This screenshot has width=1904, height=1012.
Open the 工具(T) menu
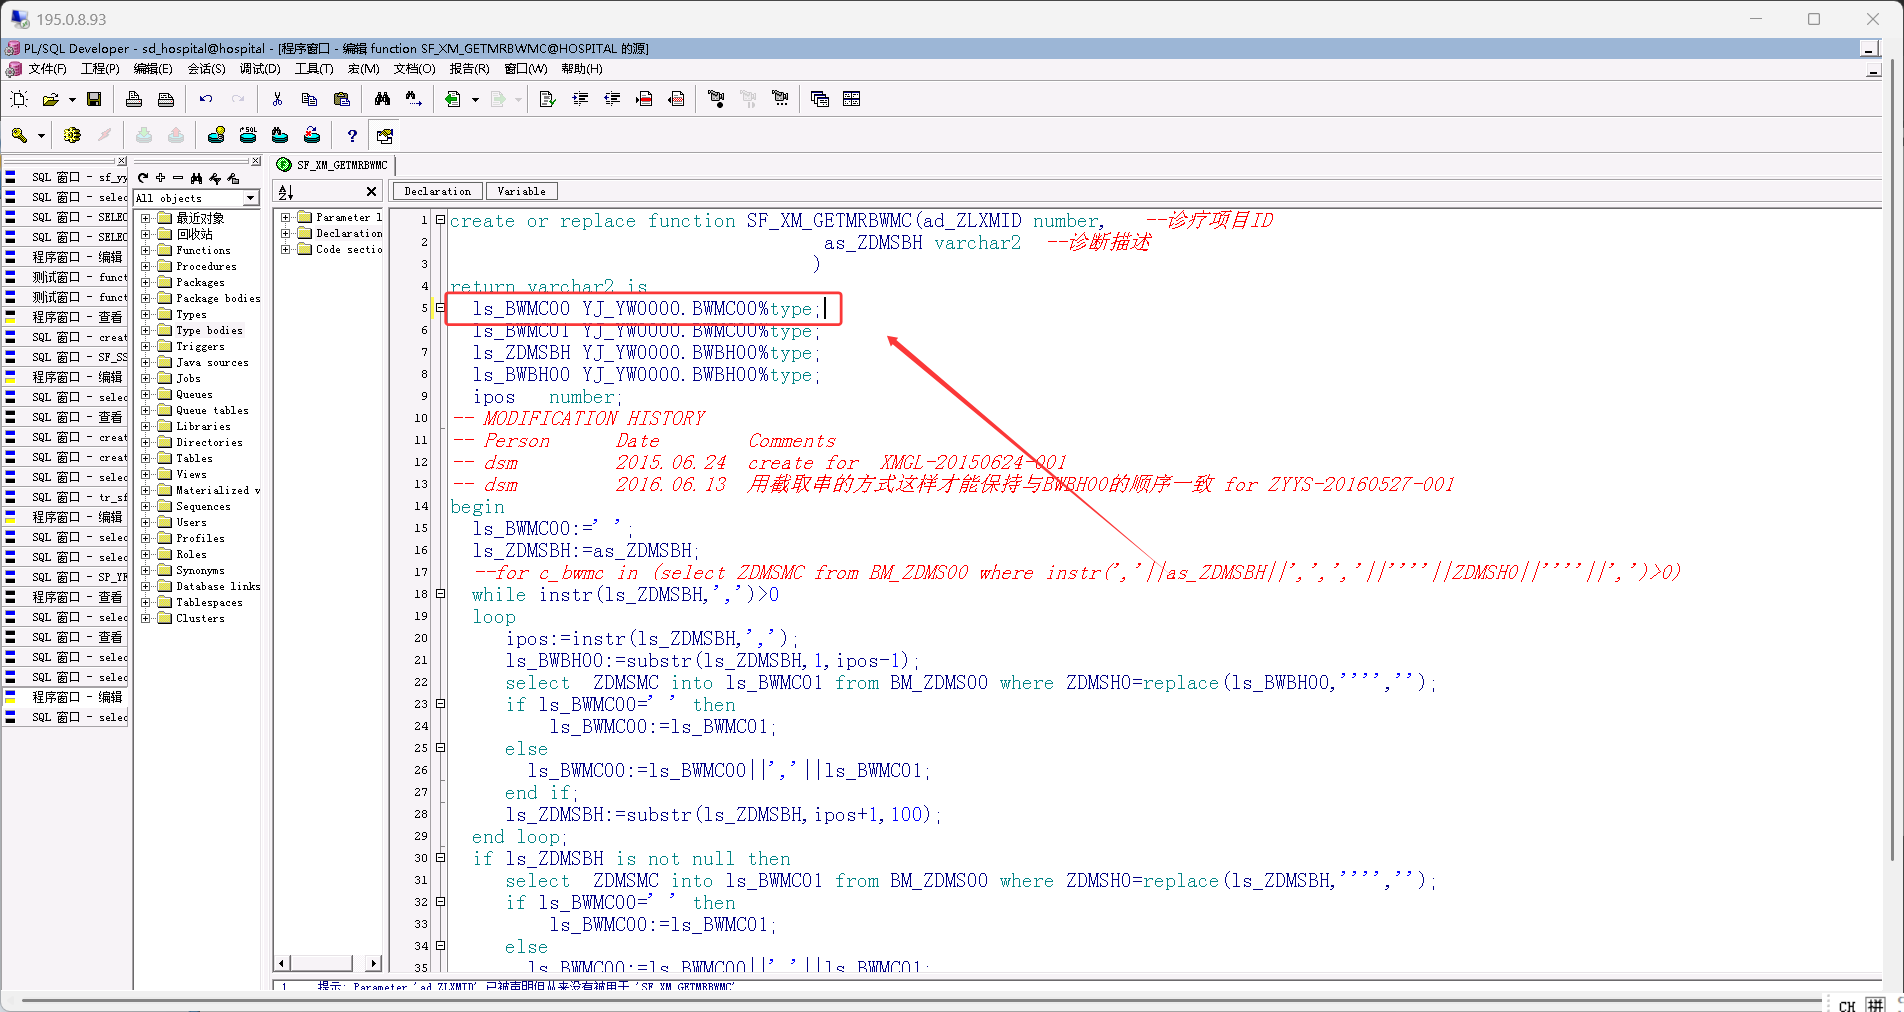[314, 69]
